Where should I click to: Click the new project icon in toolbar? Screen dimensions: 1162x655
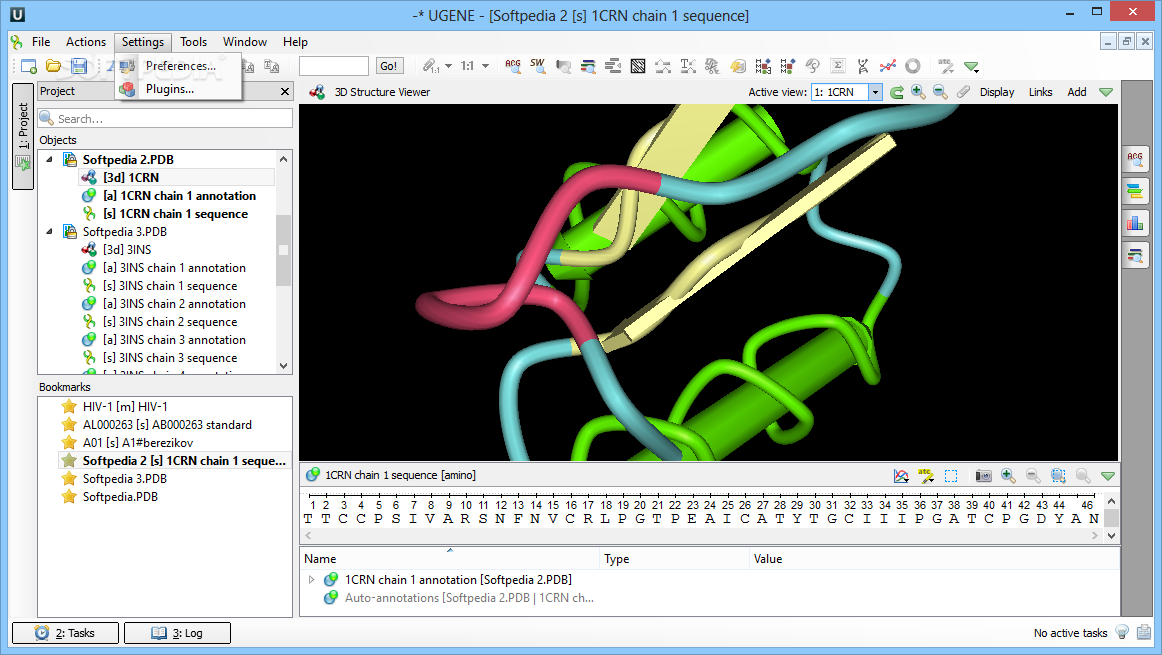pyautogui.click(x=29, y=66)
